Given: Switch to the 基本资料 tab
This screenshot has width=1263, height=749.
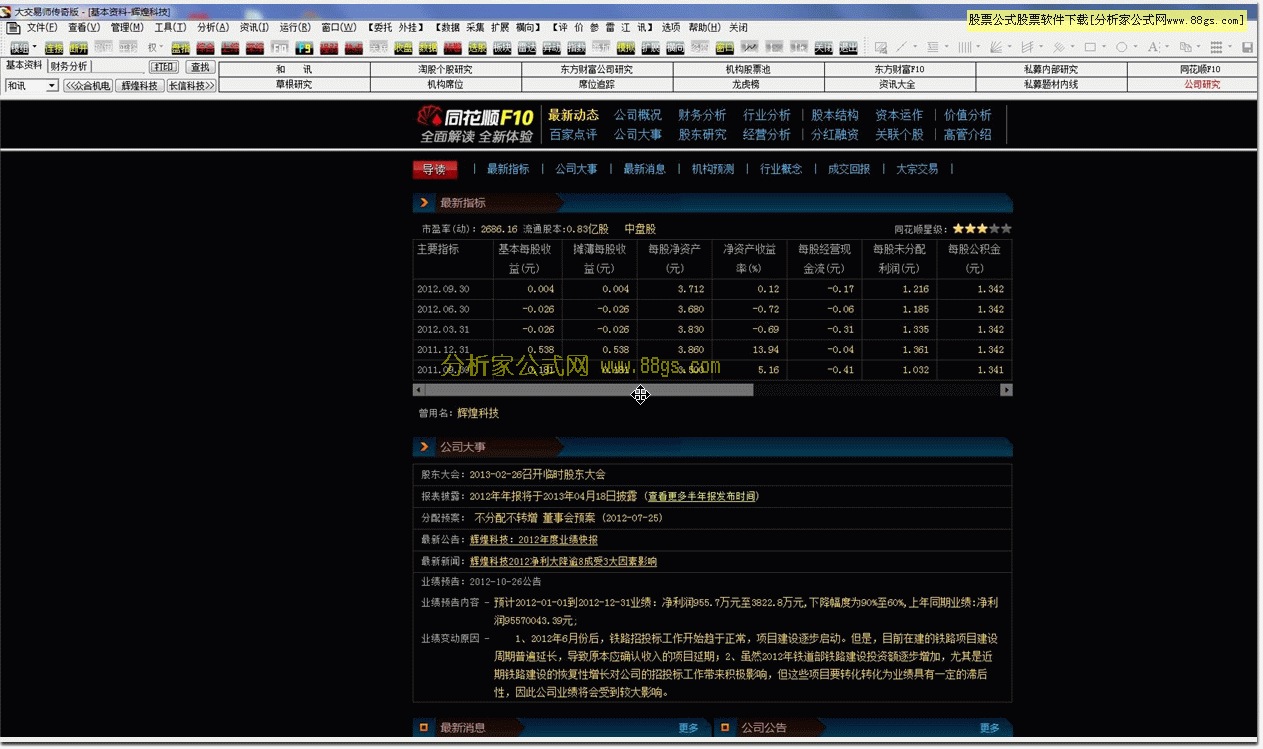Looking at the screenshot, I should click(25, 66).
